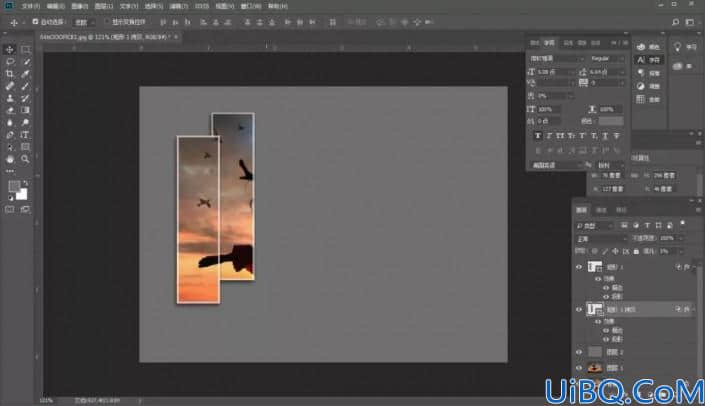Open the Image menu
This screenshot has height=406, width=705.
click(x=80, y=6)
